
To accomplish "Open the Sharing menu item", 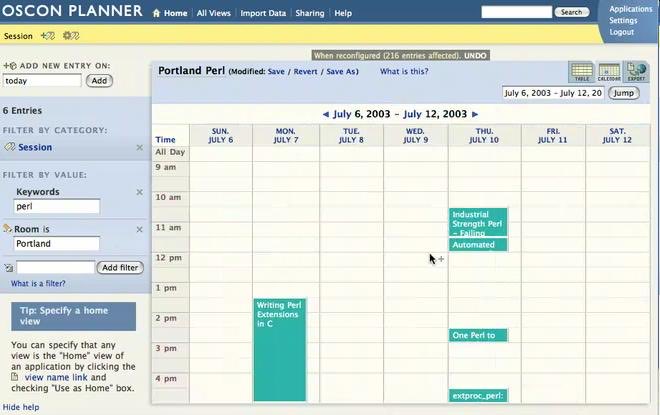I will click(310, 13).
